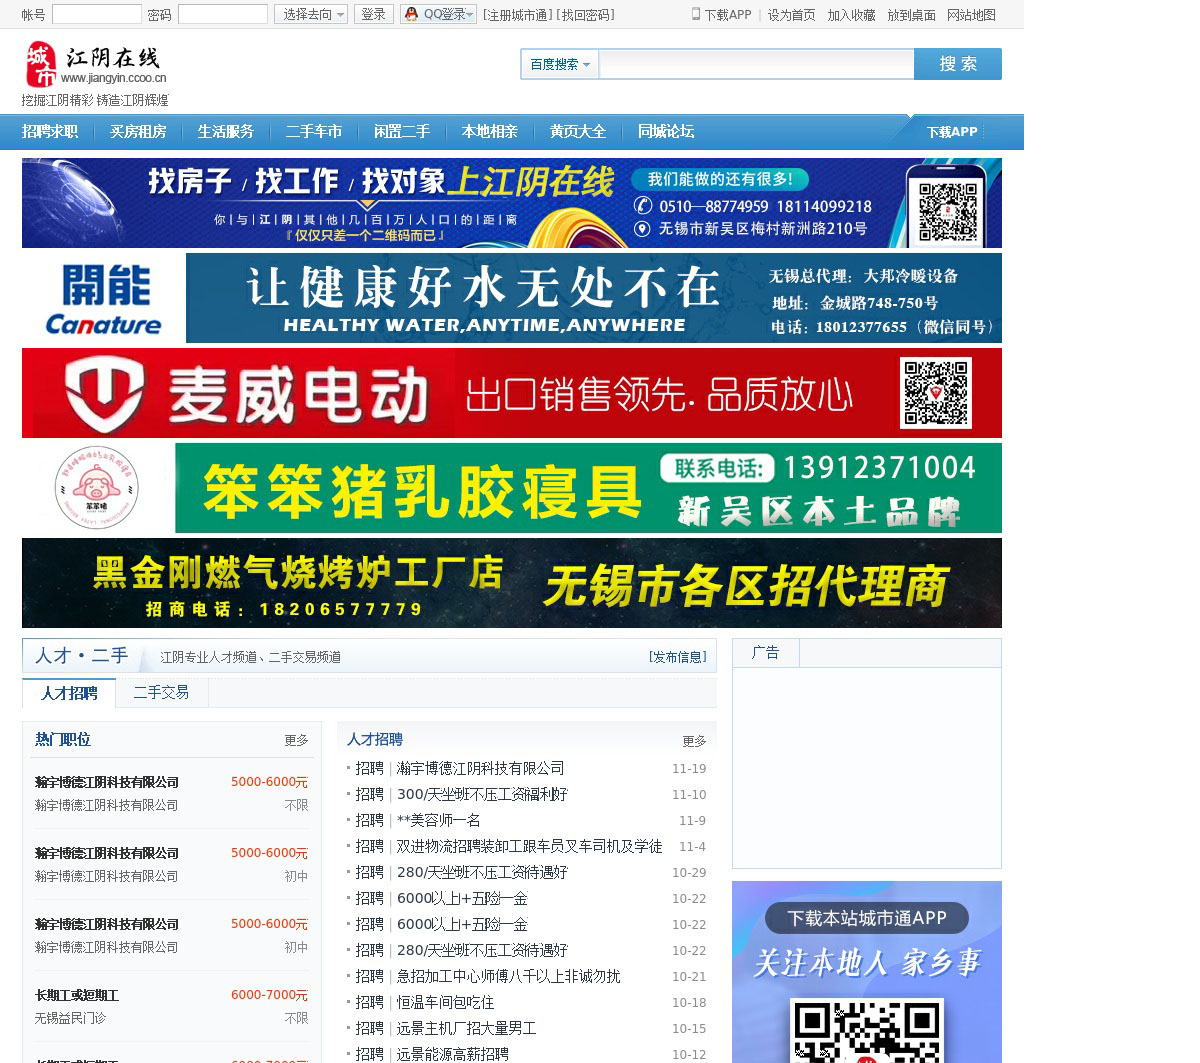This screenshot has width=1200, height=1063.
Task: Click the 发布信息 link
Action: point(678,657)
